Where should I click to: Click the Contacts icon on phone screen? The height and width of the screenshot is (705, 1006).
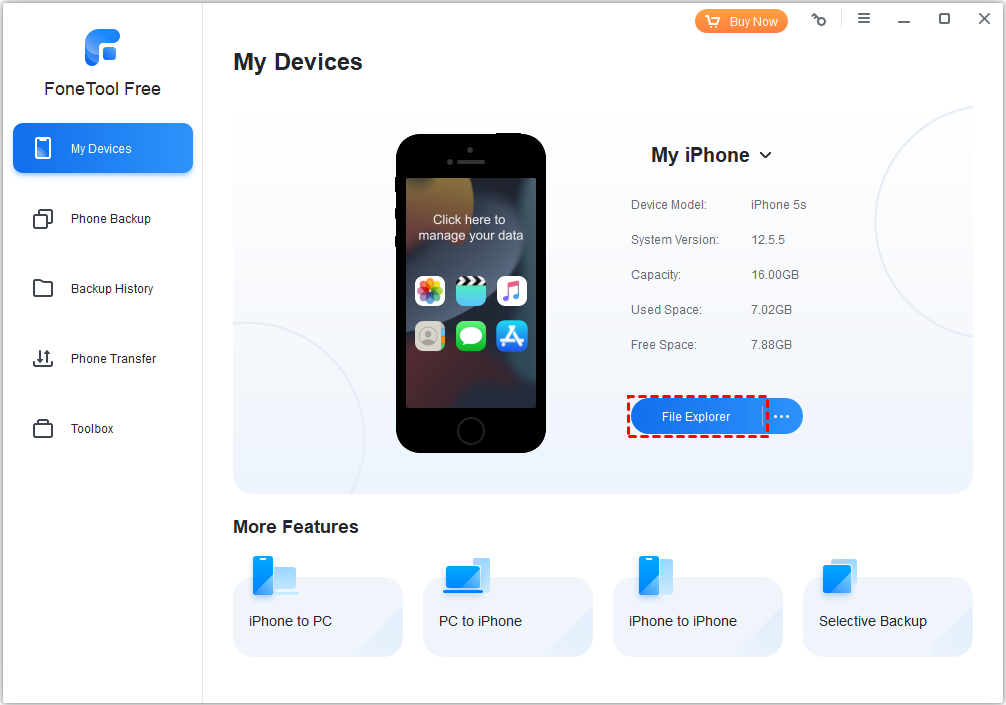[430, 336]
